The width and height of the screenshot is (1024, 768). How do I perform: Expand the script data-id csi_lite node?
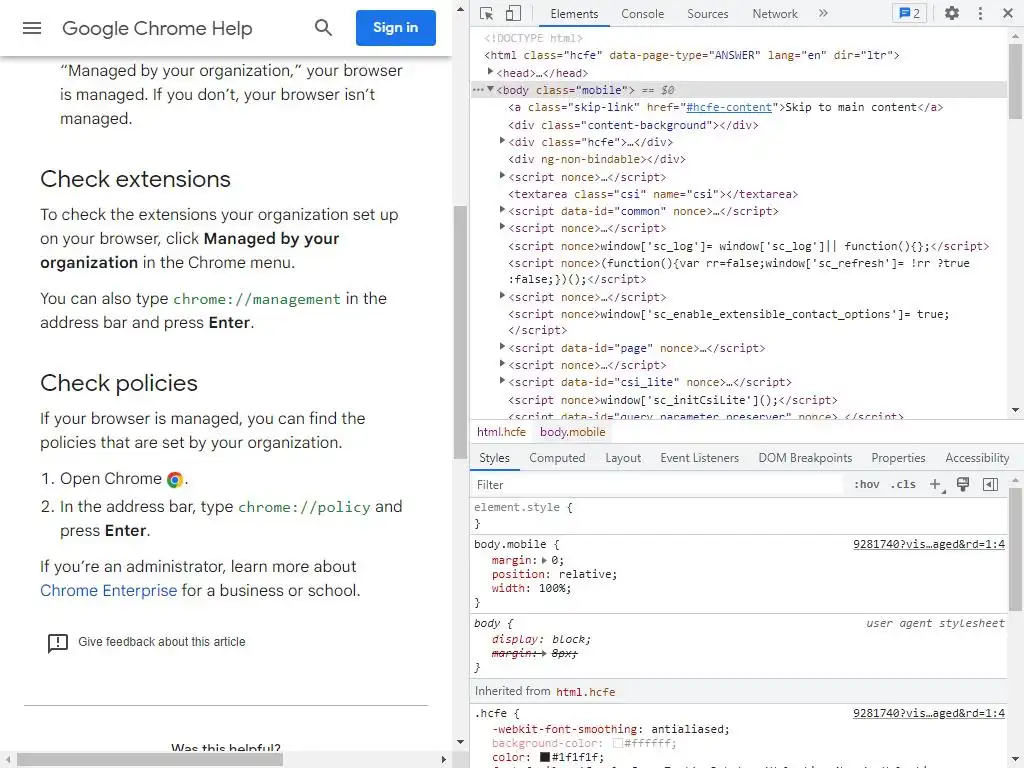502,381
